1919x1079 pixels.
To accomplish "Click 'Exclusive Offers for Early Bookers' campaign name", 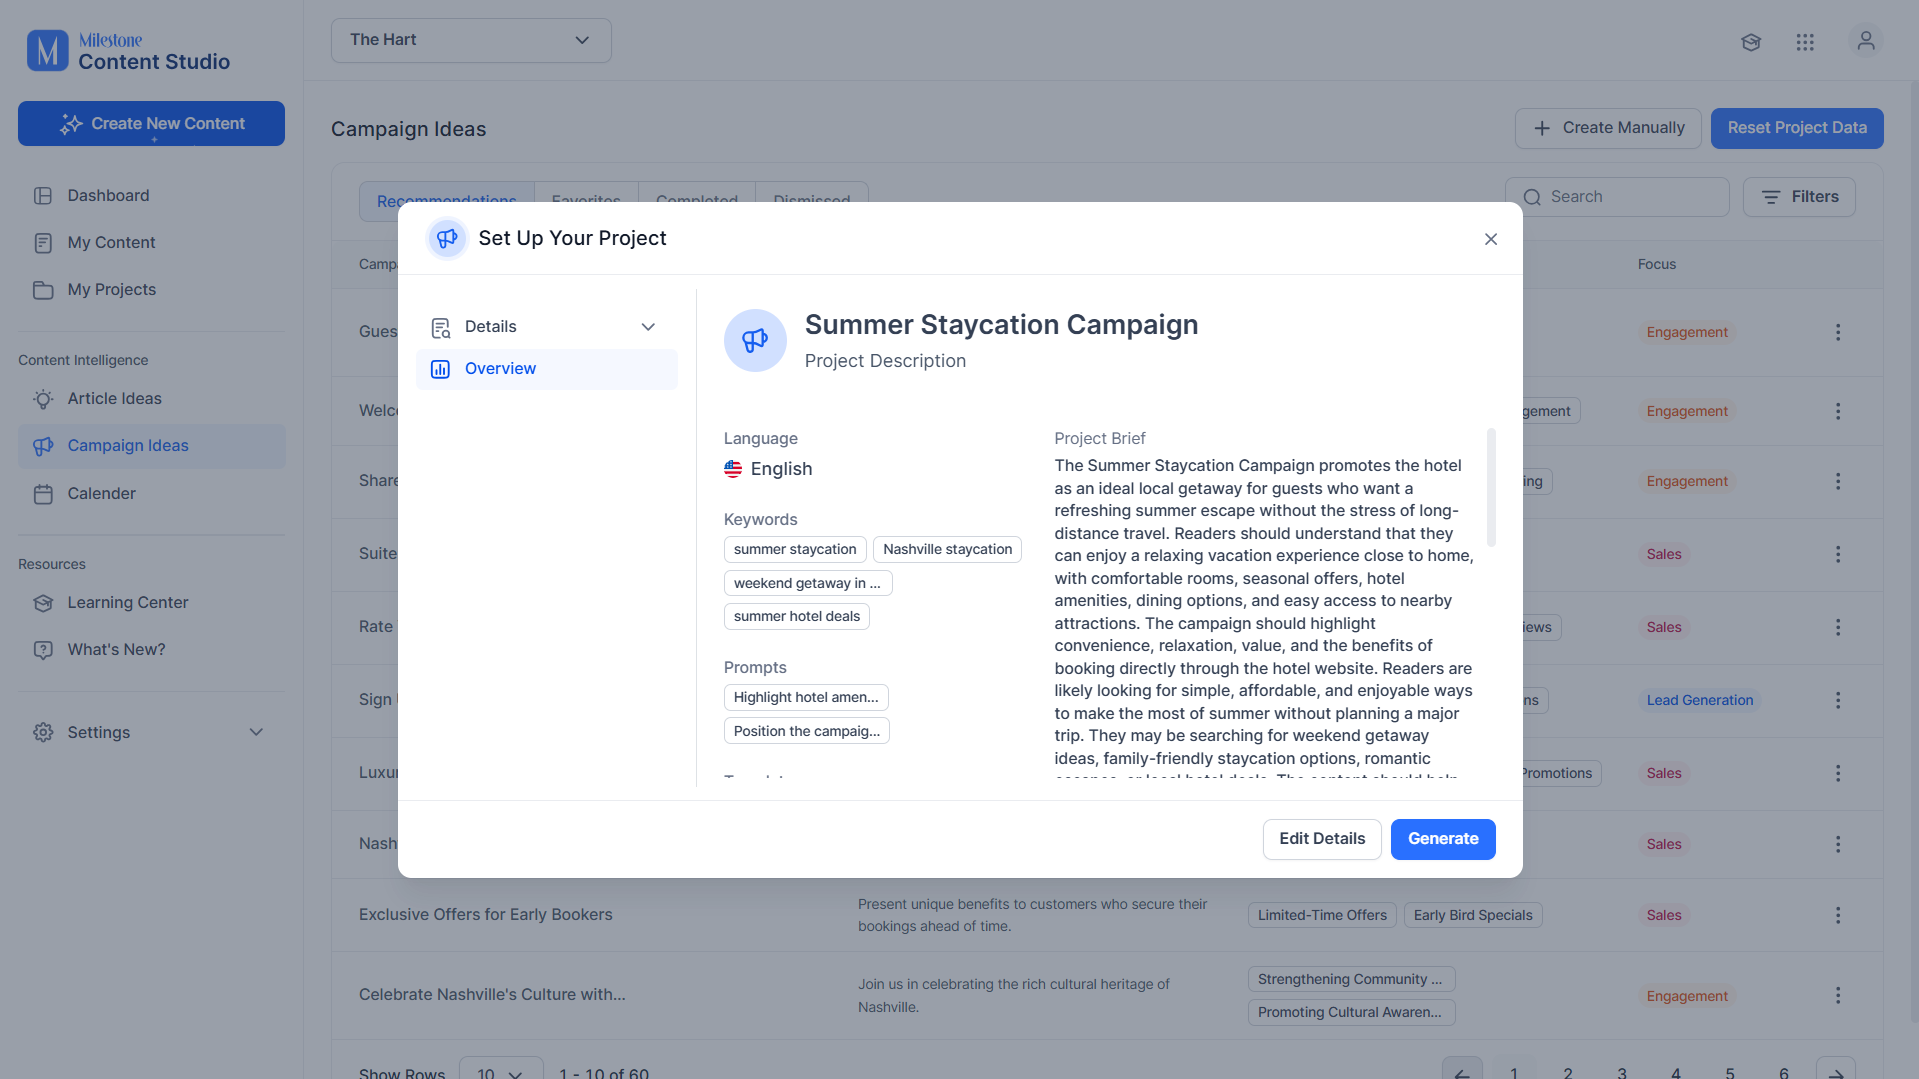I will [x=486, y=915].
